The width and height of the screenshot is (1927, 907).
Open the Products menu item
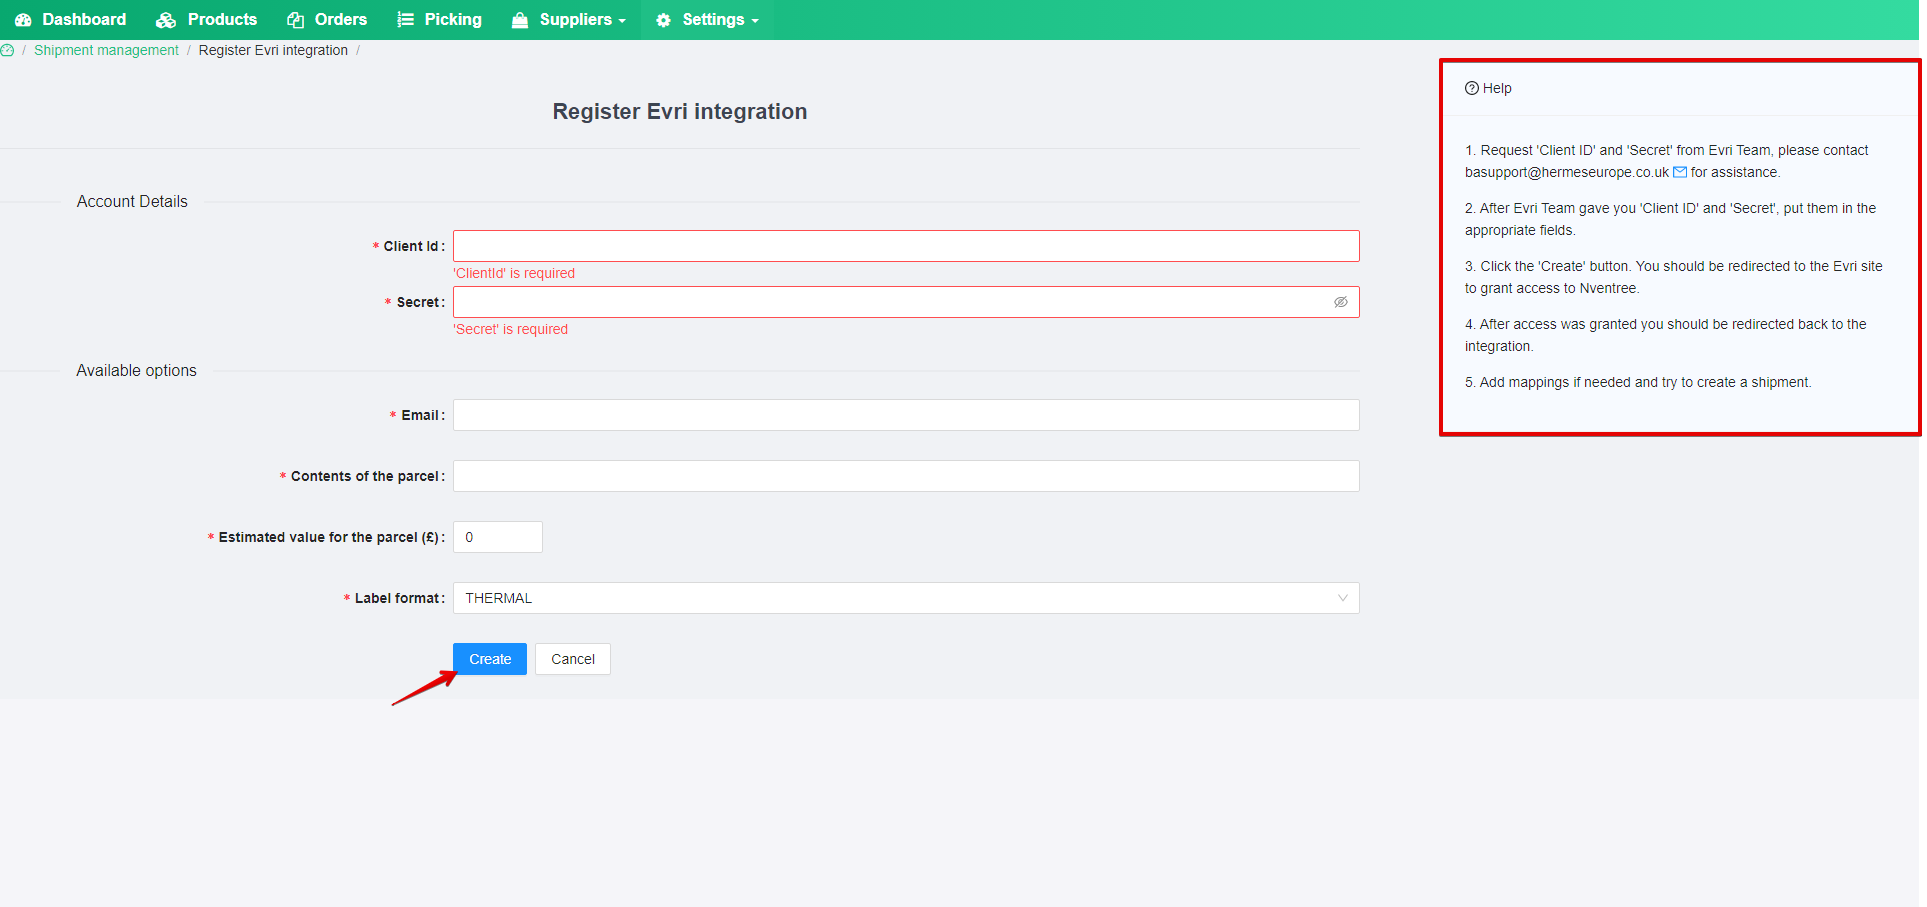click(207, 20)
